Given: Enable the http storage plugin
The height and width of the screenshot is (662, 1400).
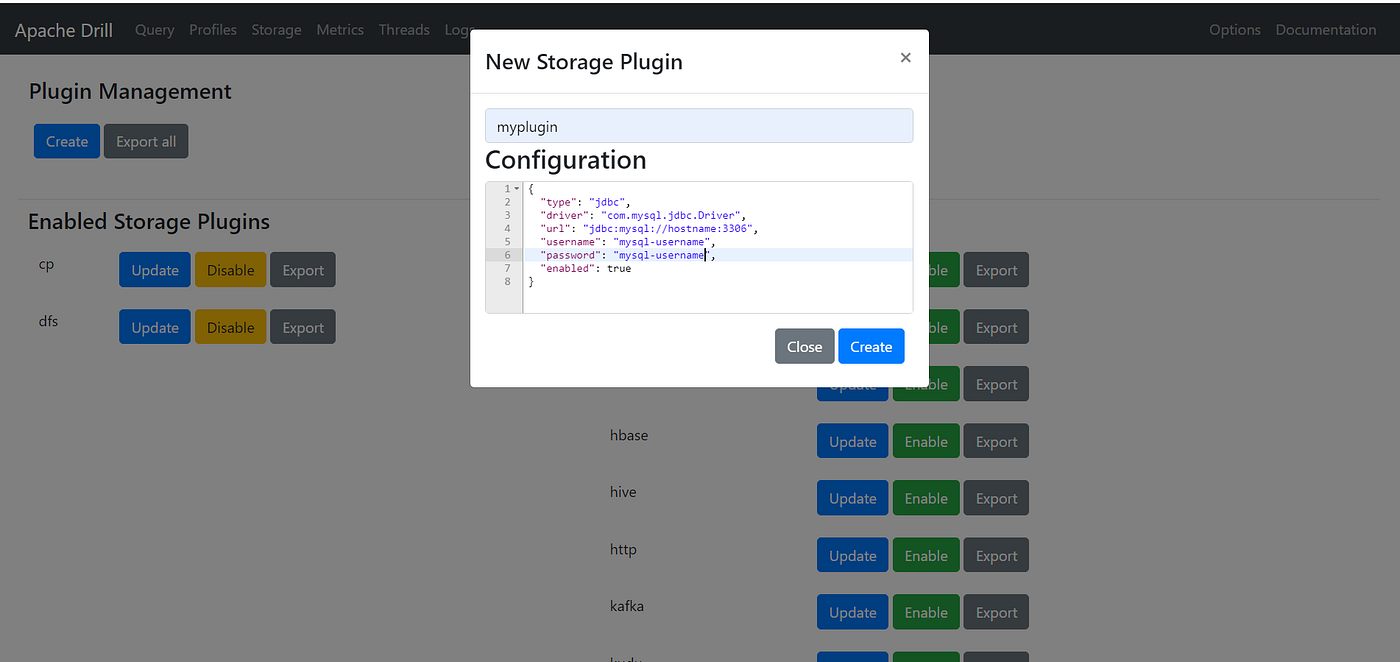Looking at the screenshot, I should [926, 555].
